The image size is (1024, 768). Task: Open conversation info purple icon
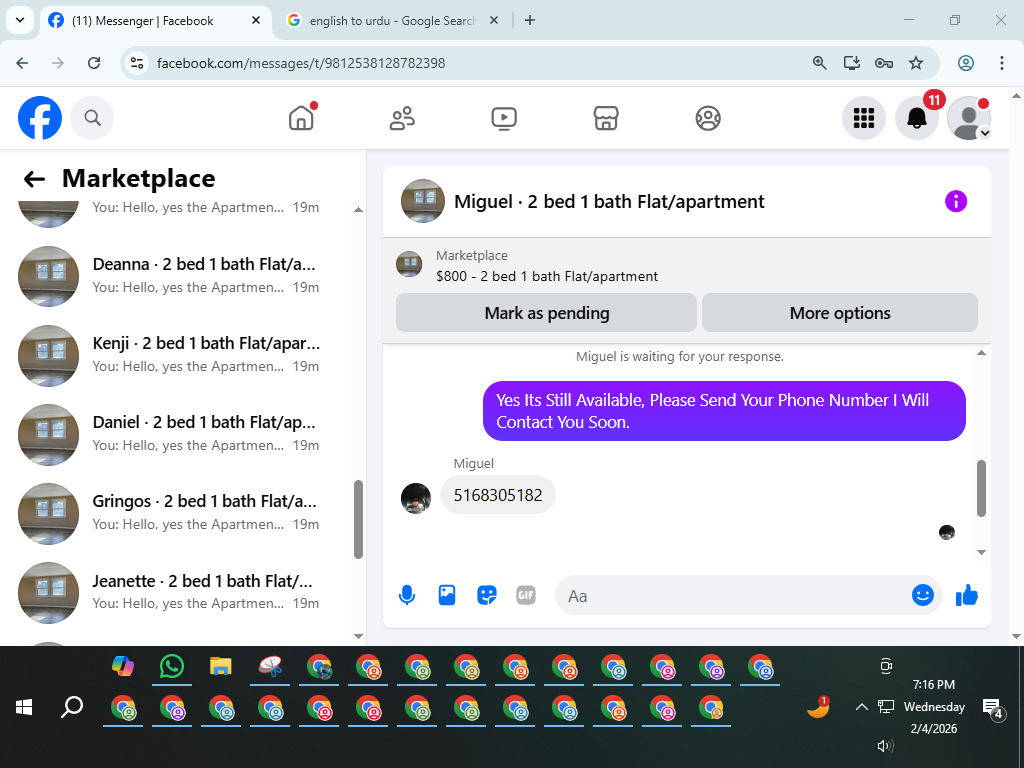tap(955, 201)
